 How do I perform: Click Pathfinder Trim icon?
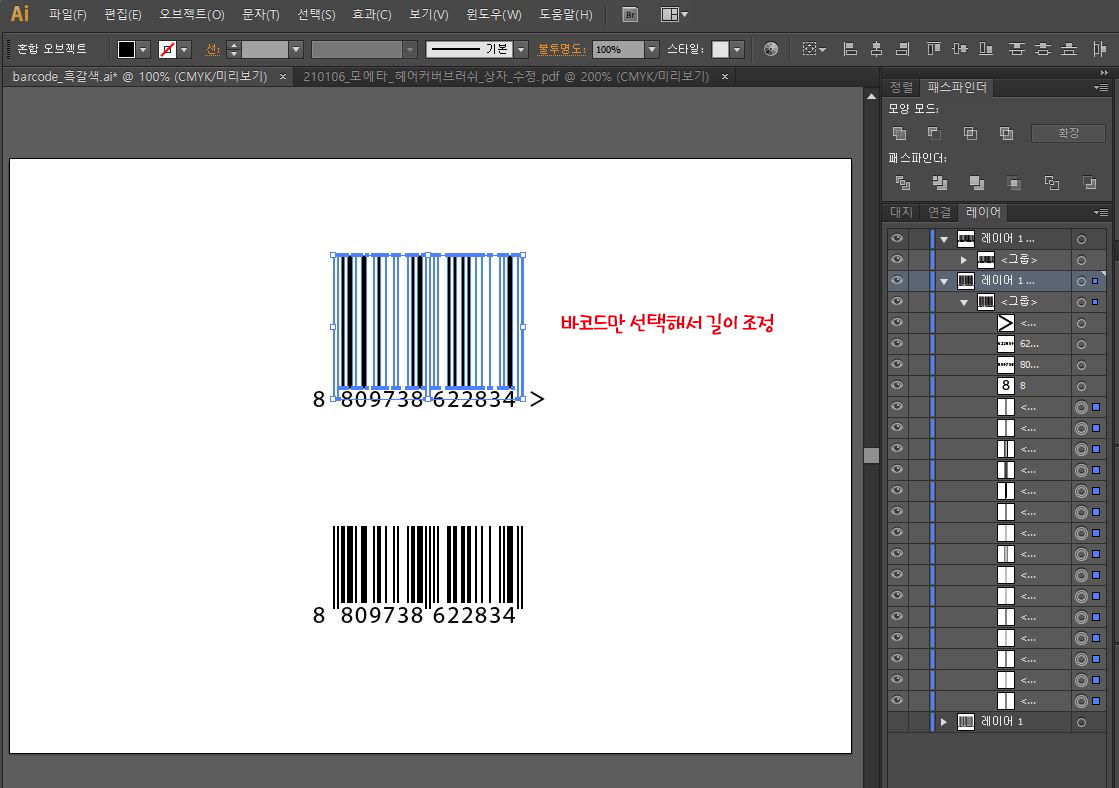coord(940,183)
